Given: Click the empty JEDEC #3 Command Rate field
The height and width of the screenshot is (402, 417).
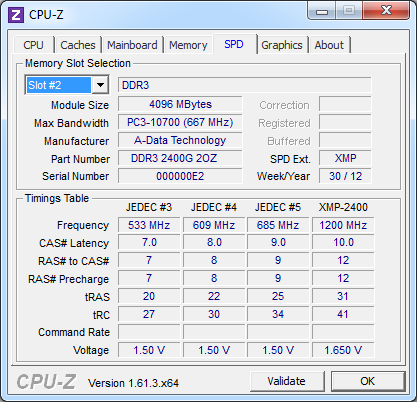Looking at the screenshot, I should tap(149, 332).
